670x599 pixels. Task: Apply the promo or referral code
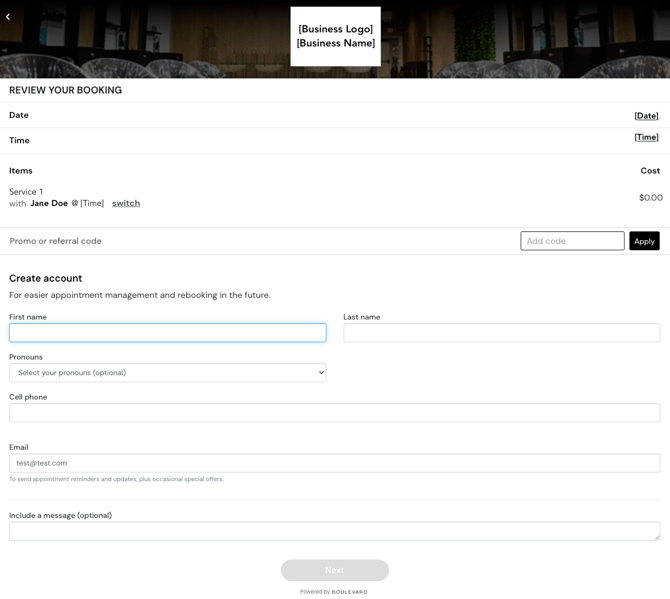coord(644,241)
